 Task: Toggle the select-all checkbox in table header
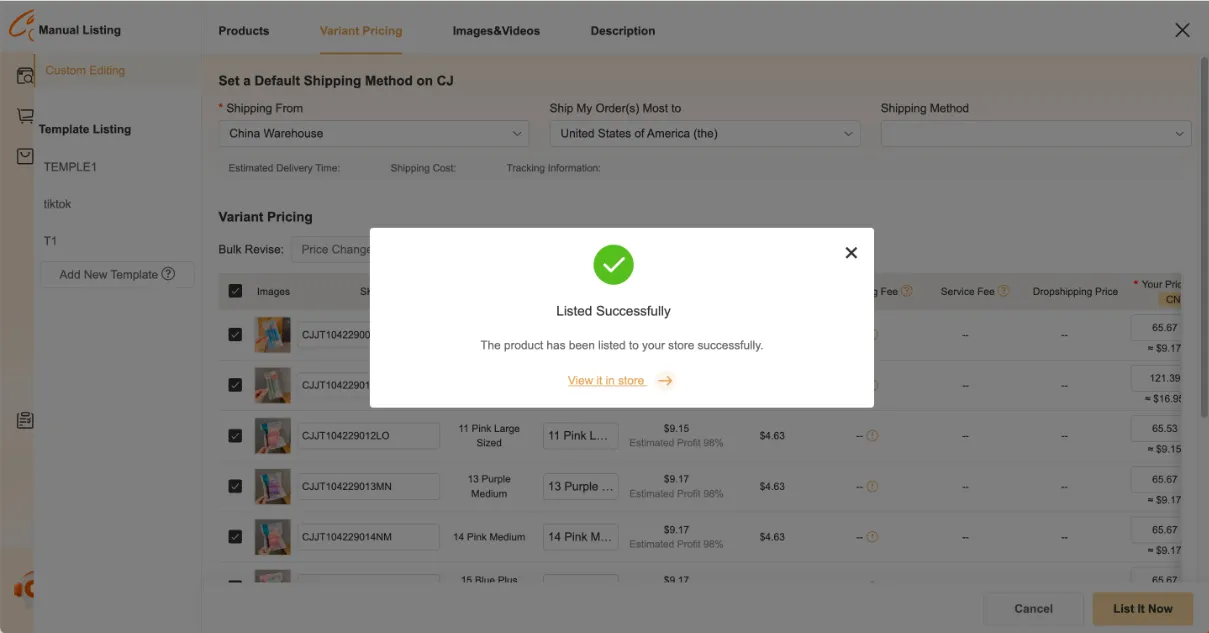(x=235, y=291)
